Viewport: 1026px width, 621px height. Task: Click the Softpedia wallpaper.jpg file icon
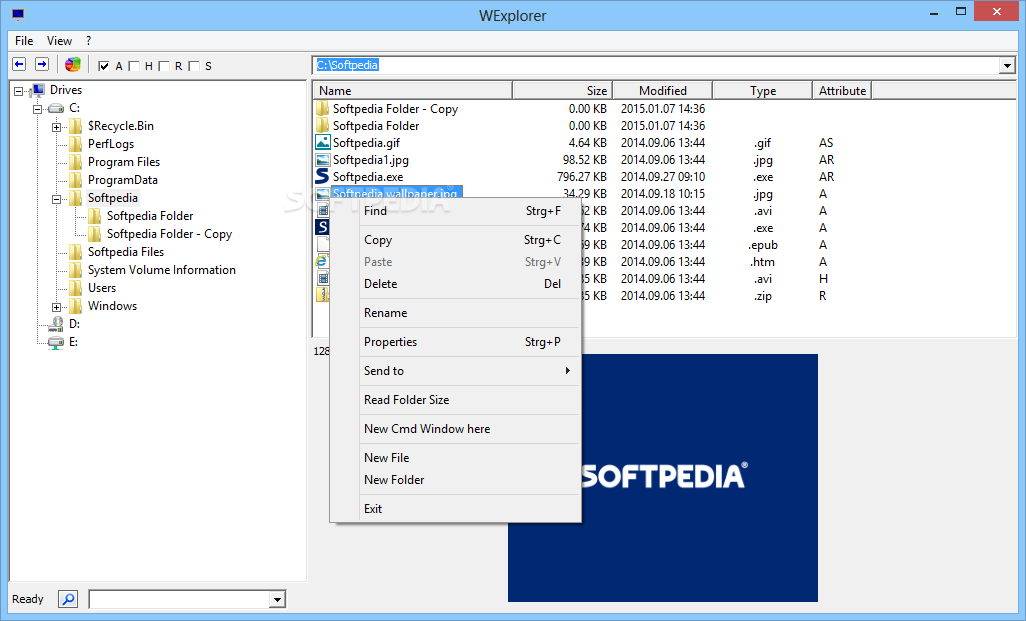(x=323, y=193)
